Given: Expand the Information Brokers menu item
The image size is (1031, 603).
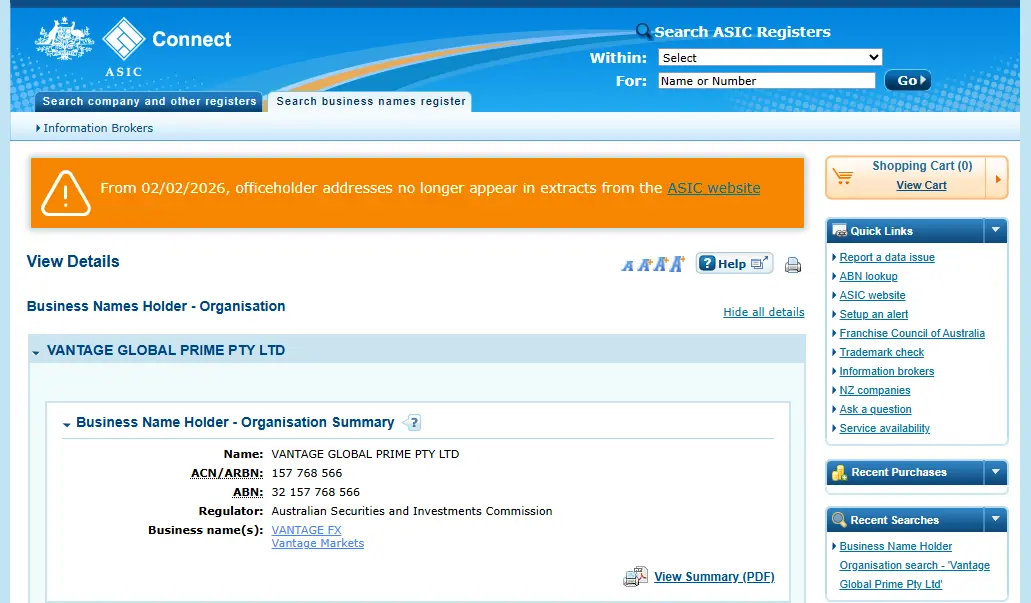Looking at the screenshot, I should (x=95, y=128).
